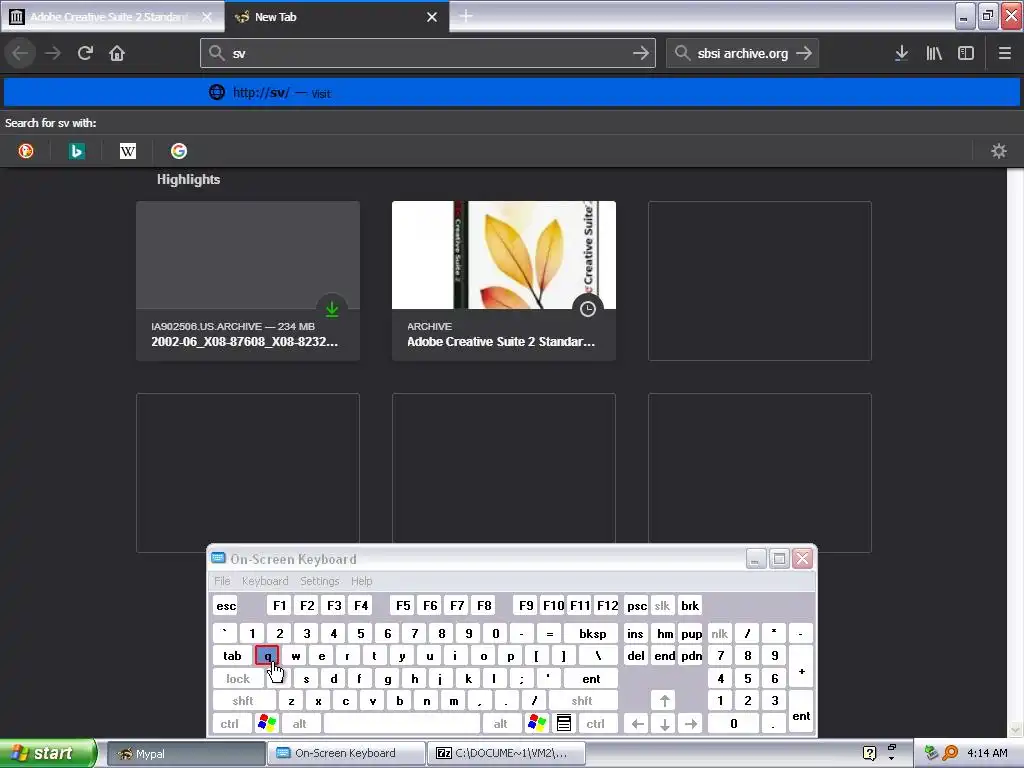The height and width of the screenshot is (768, 1024).
Task: Open the downloads panel
Action: [x=901, y=53]
